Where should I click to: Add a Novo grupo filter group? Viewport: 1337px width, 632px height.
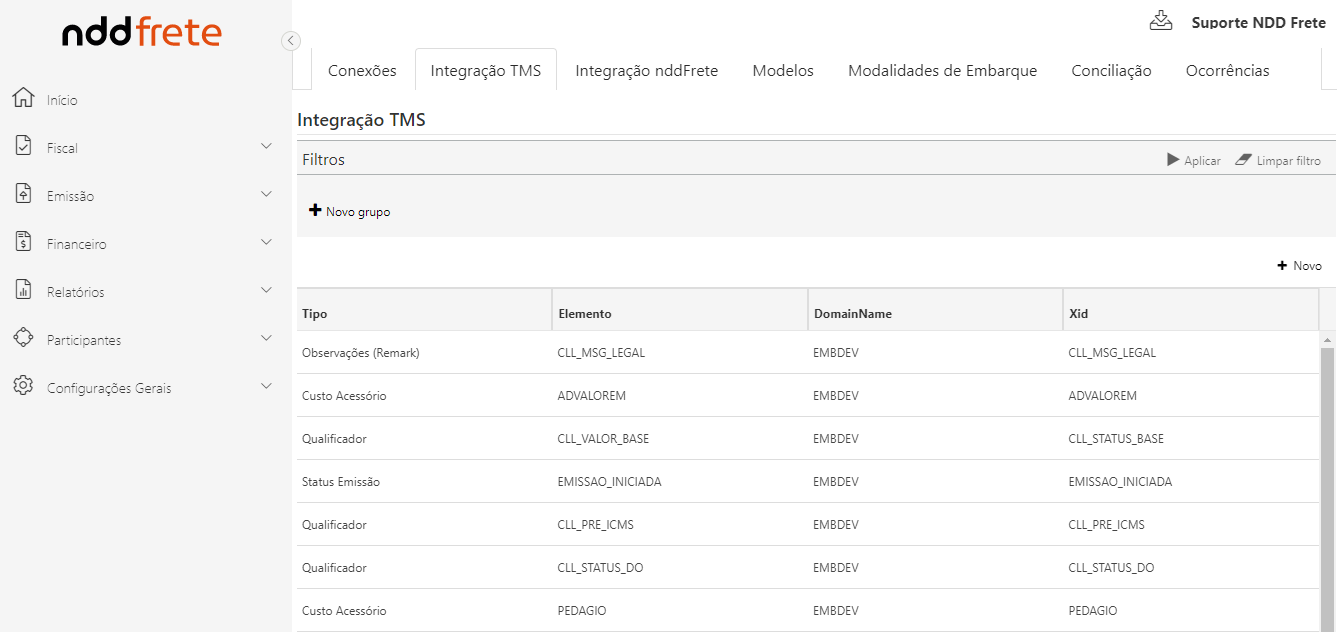click(x=350, y=212)
